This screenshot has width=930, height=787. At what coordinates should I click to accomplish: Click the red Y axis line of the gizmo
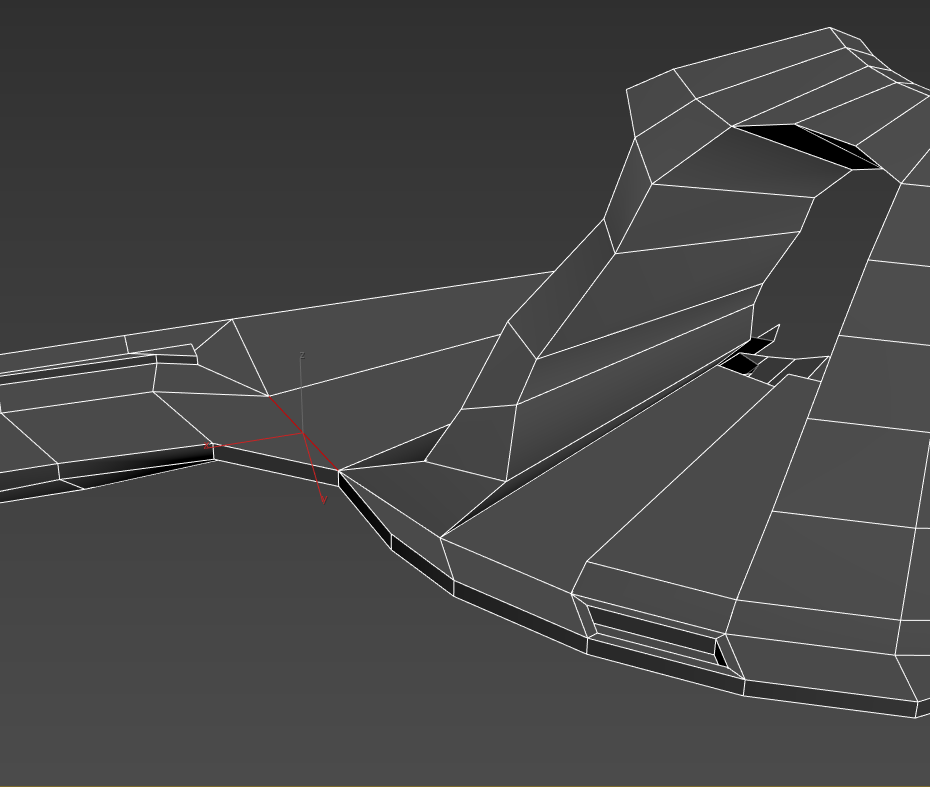click(x=313, y=468)
